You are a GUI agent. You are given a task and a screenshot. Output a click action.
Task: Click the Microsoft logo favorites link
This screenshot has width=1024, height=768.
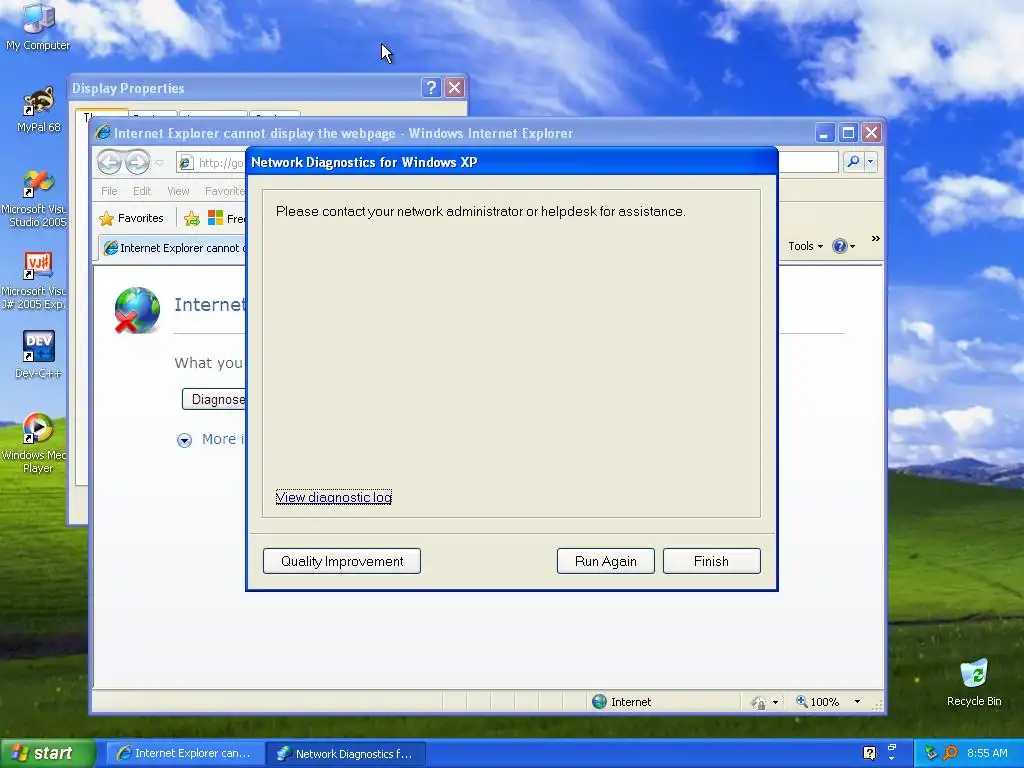tap(216, 217)
